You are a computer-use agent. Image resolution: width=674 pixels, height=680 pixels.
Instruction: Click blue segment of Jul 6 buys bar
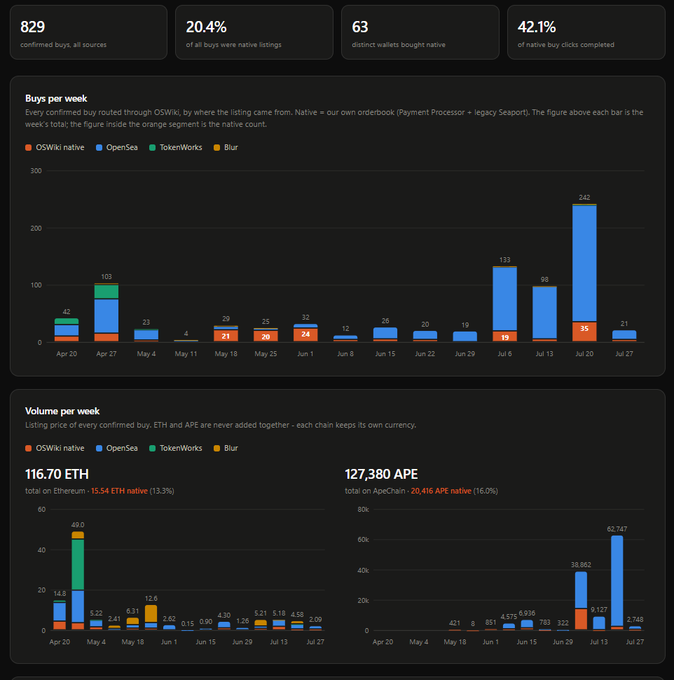point(505,299)
